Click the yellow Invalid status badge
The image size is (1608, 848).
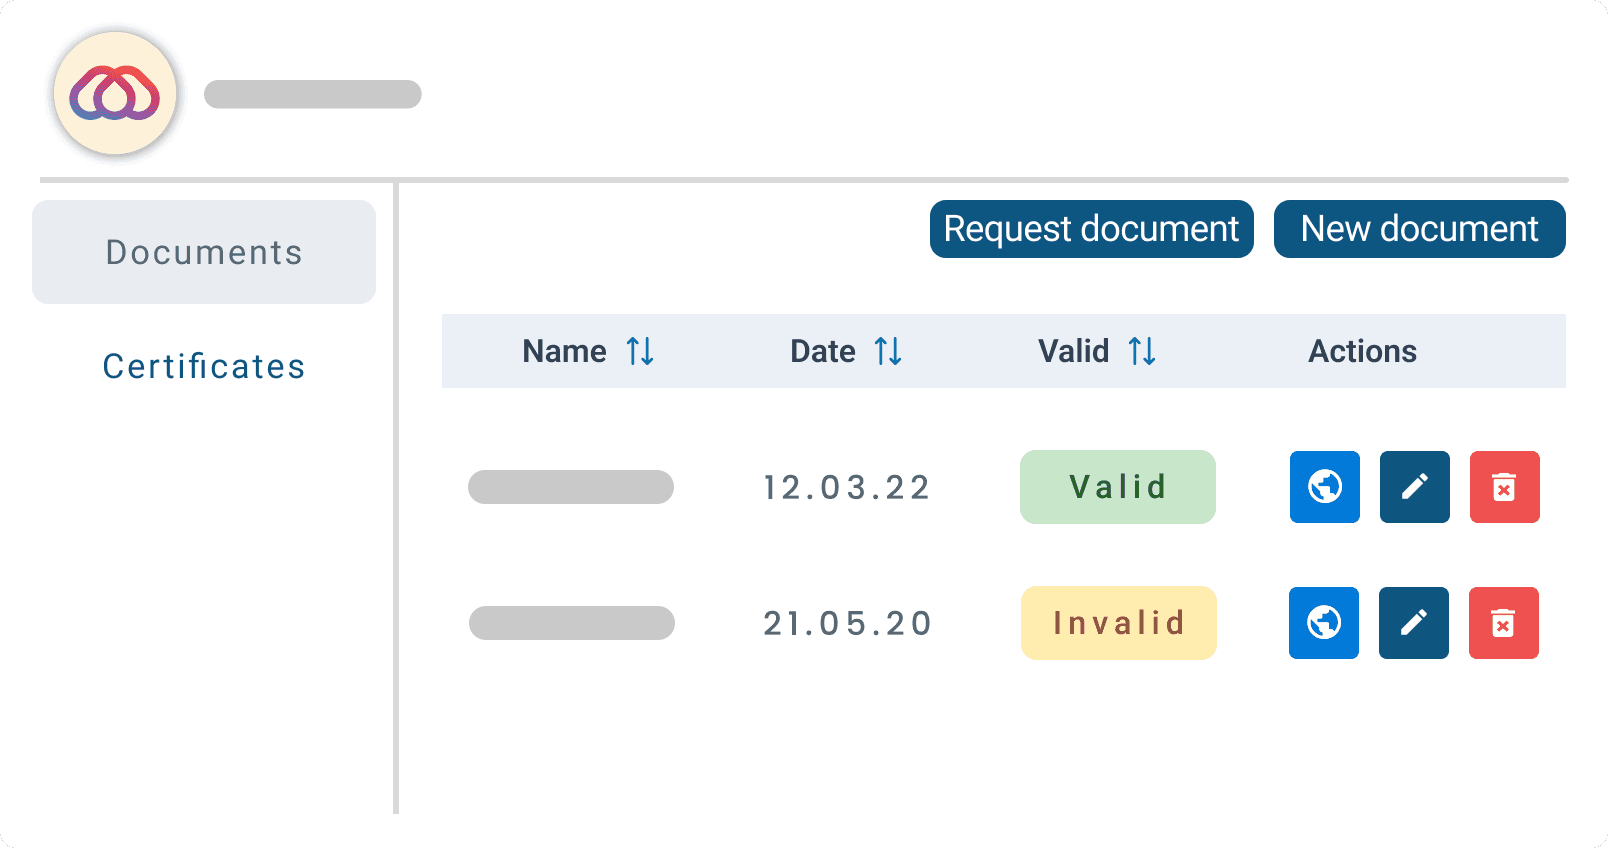pos(1117,623)
